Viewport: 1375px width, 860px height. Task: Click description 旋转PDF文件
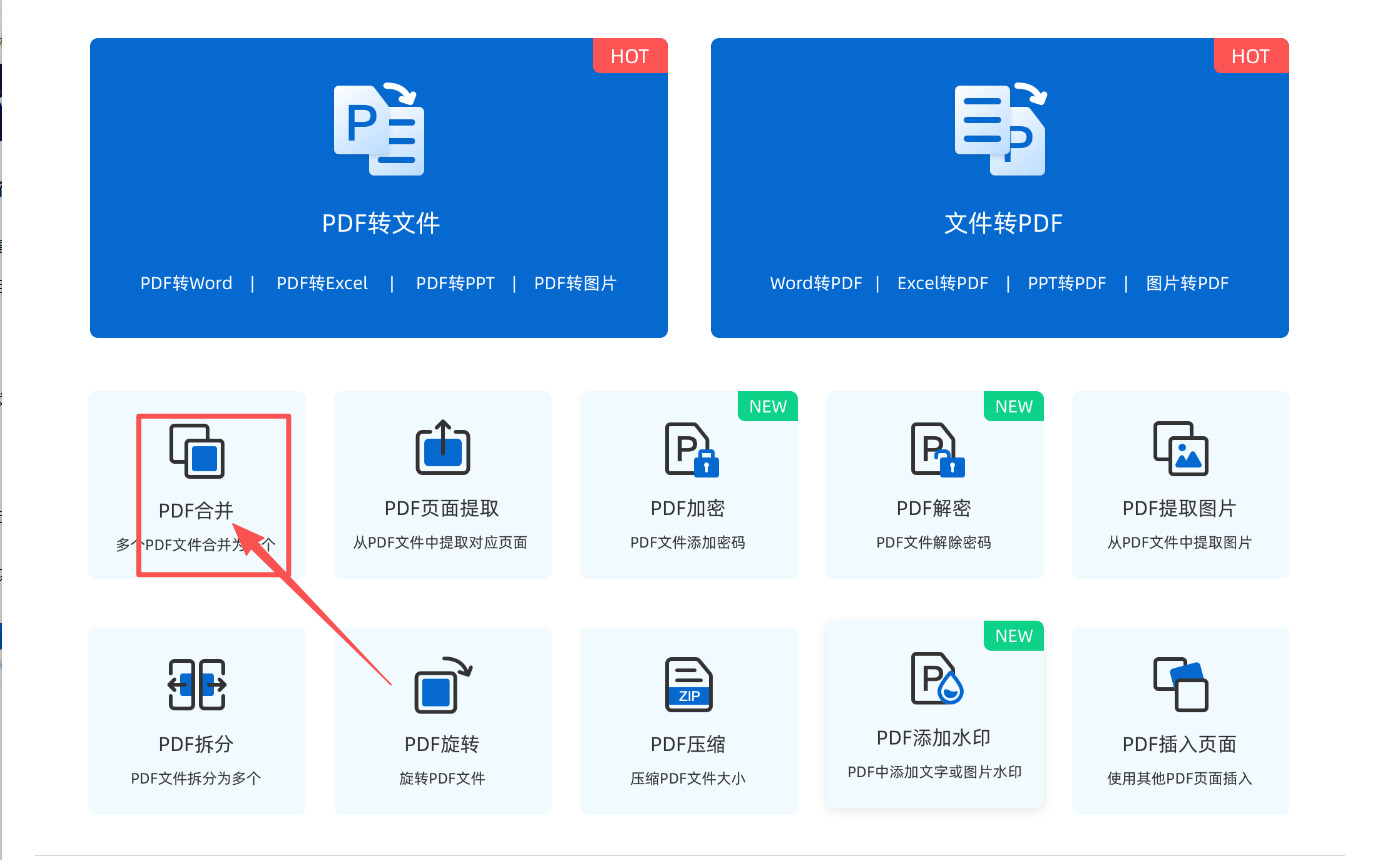tap(442, 778)
